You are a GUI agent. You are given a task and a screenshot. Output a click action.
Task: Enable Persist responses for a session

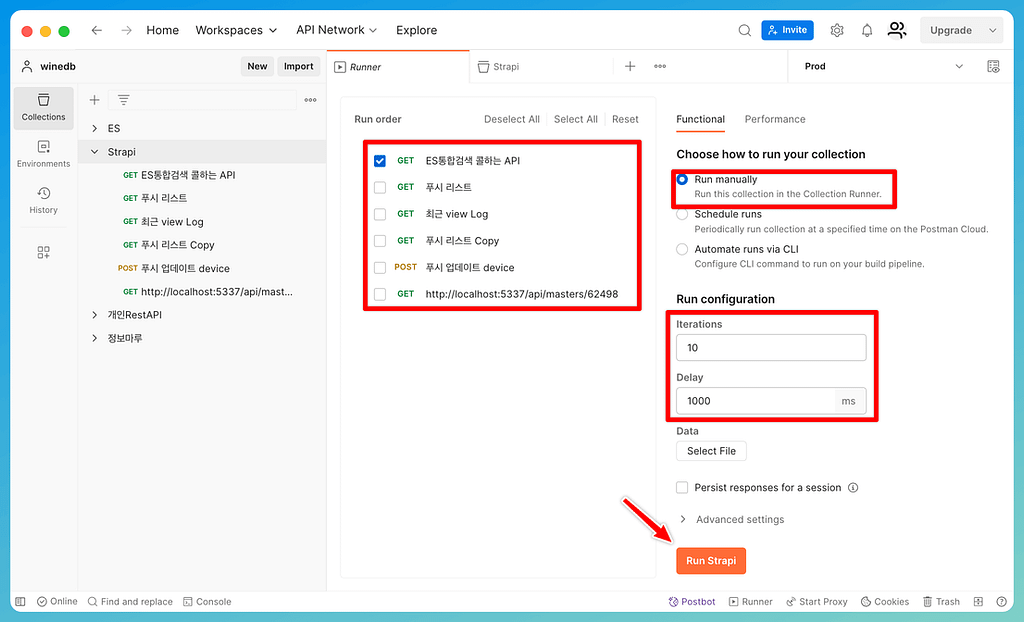click(682, 488)
